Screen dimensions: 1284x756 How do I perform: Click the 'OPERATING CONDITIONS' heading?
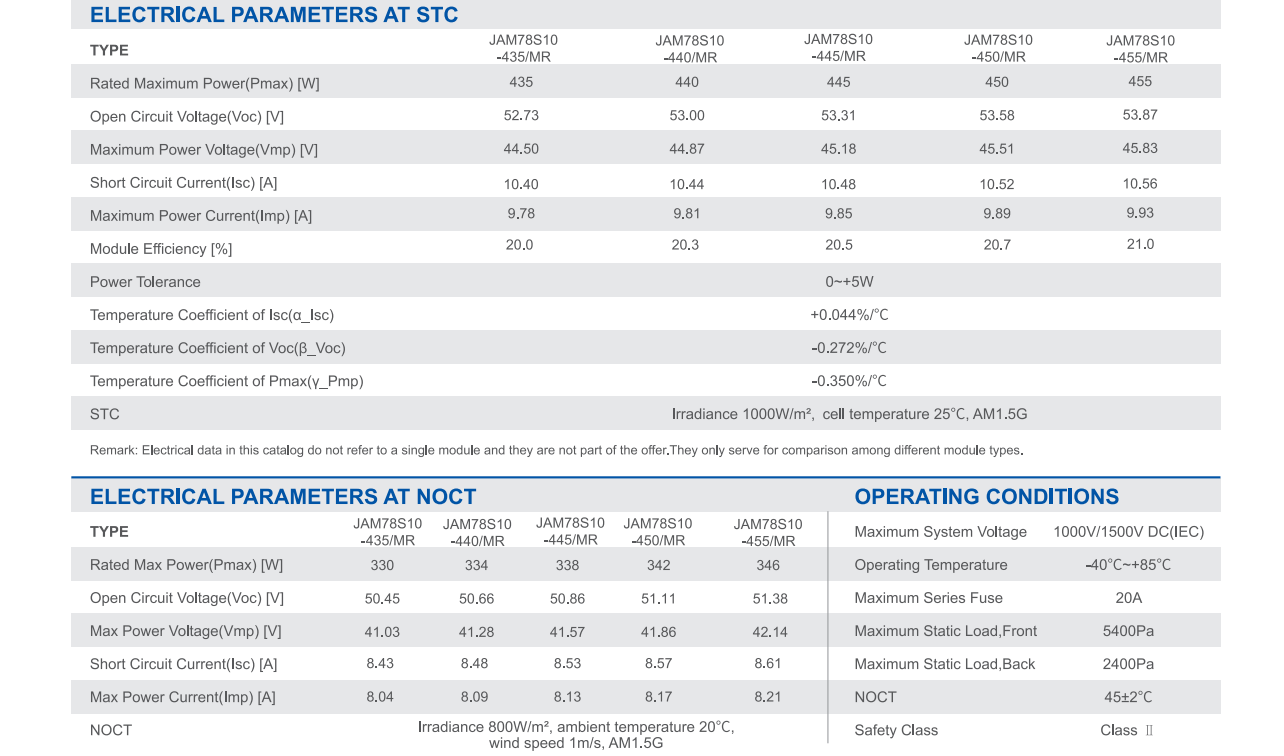[x=986, y=497]
